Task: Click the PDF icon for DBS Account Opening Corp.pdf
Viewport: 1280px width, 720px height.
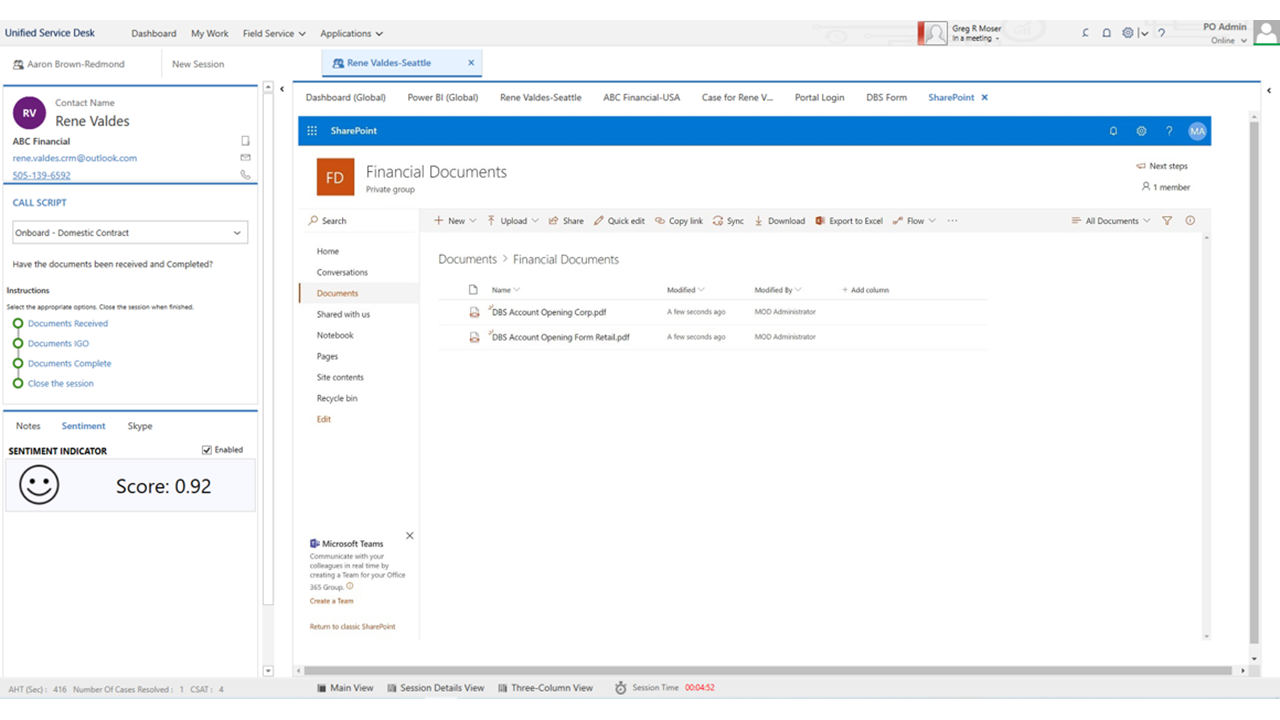Action: coord(474,312)
